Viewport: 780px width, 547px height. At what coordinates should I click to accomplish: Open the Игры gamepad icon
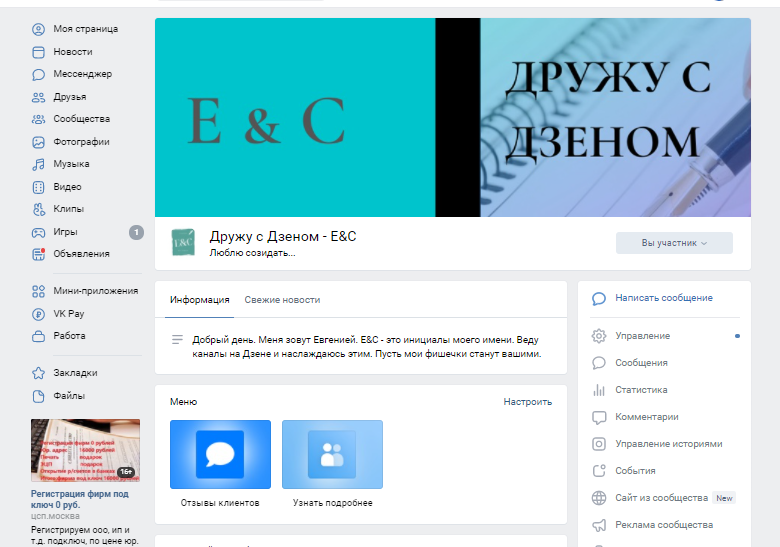click(38, 232)
